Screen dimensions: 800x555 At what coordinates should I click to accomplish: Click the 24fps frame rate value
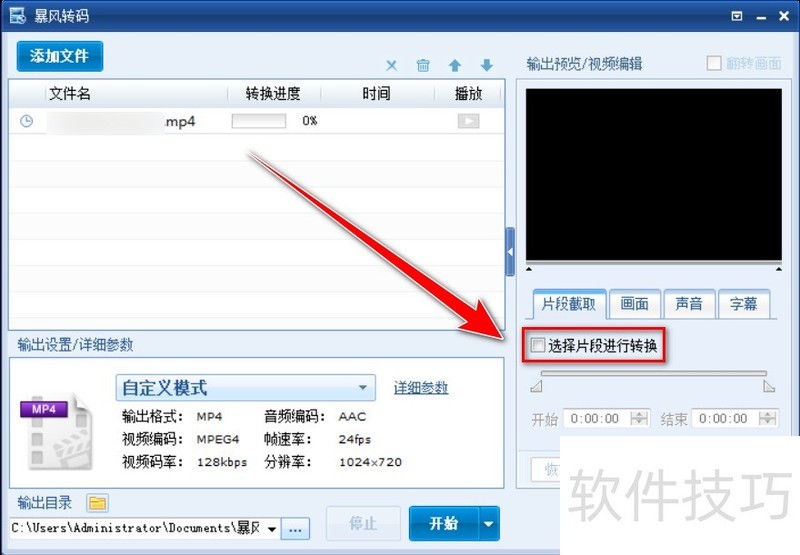pos(355,439)
